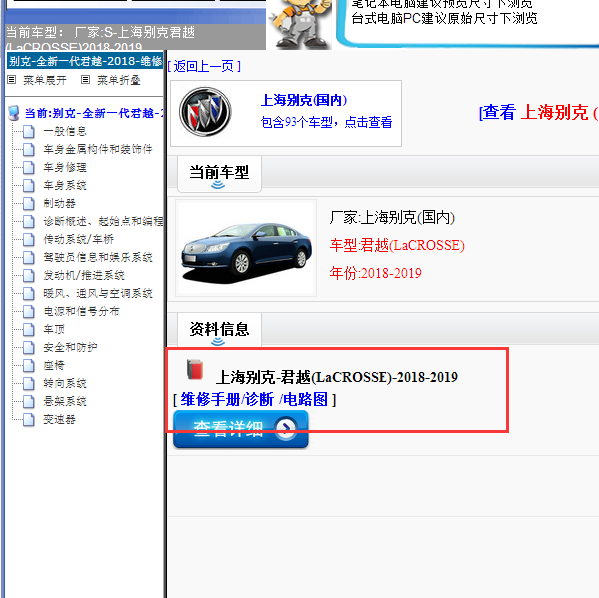Click page icon beside 车身系统
This screenshot has width=599, height=598.
29,185
